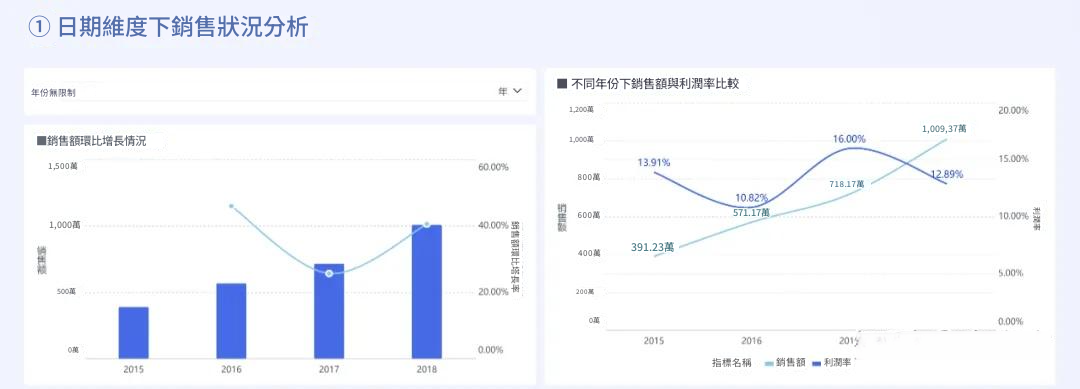Click the 16.00% data label
This screenshot has height=389, width=1080.
(x=849, y=138)
